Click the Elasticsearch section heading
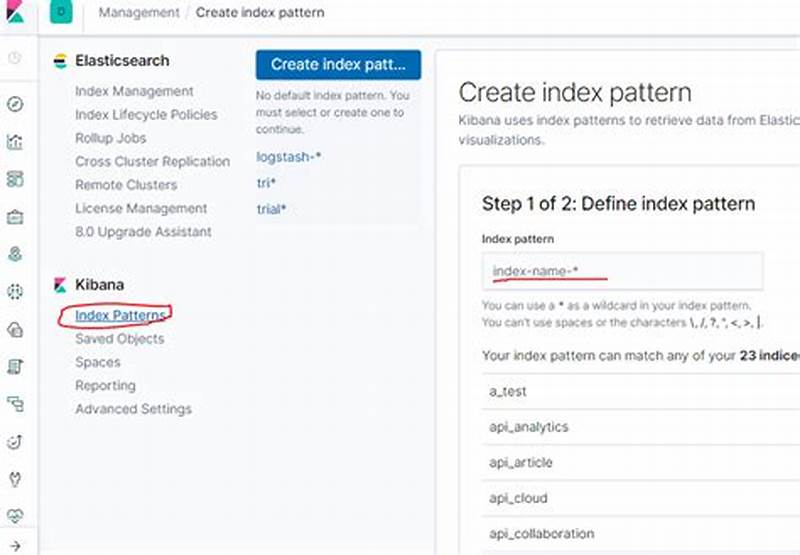This screenshot has height=555, width=800. 122,61
